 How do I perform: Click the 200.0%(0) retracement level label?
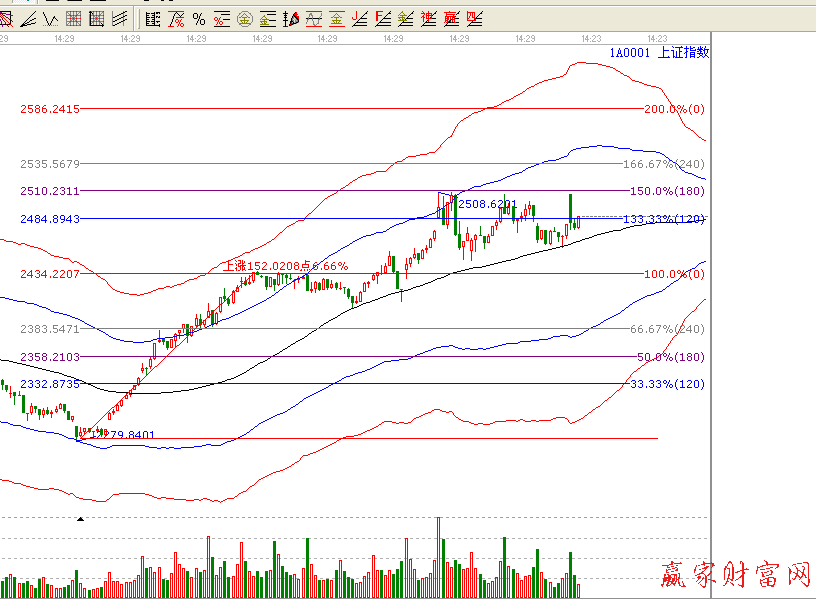[x=673, y=109]
